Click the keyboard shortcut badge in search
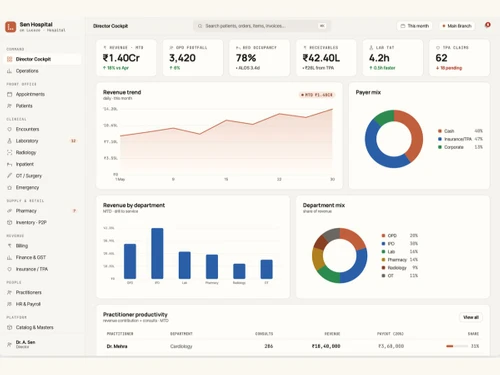500x375 pixels. 322,26
